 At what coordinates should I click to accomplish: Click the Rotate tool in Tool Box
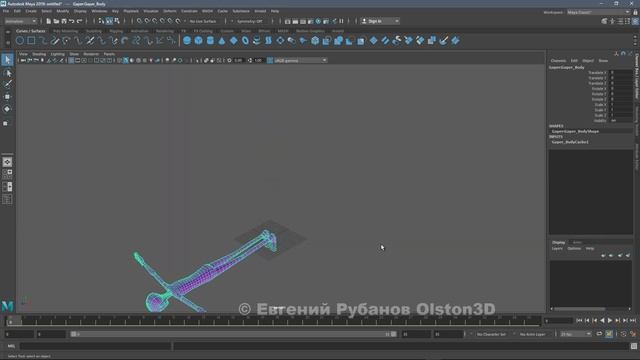coord(7,109)
